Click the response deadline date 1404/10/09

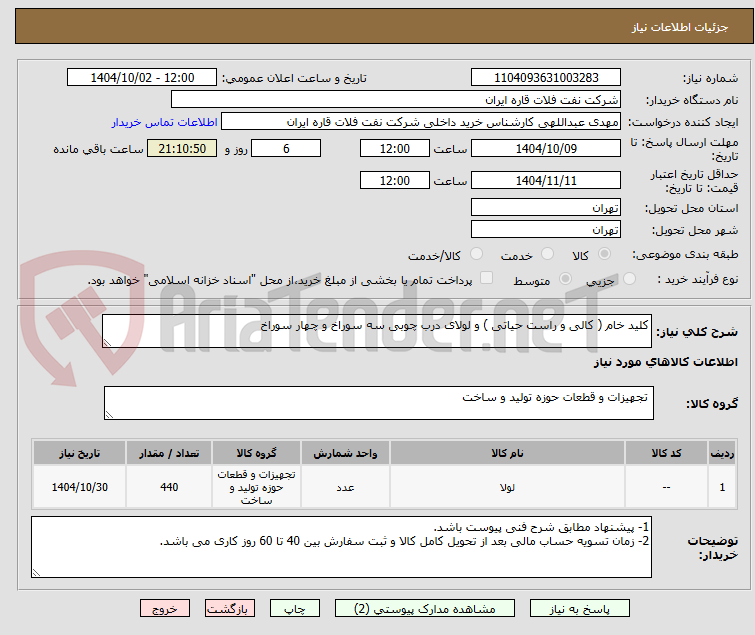(546, 148)
